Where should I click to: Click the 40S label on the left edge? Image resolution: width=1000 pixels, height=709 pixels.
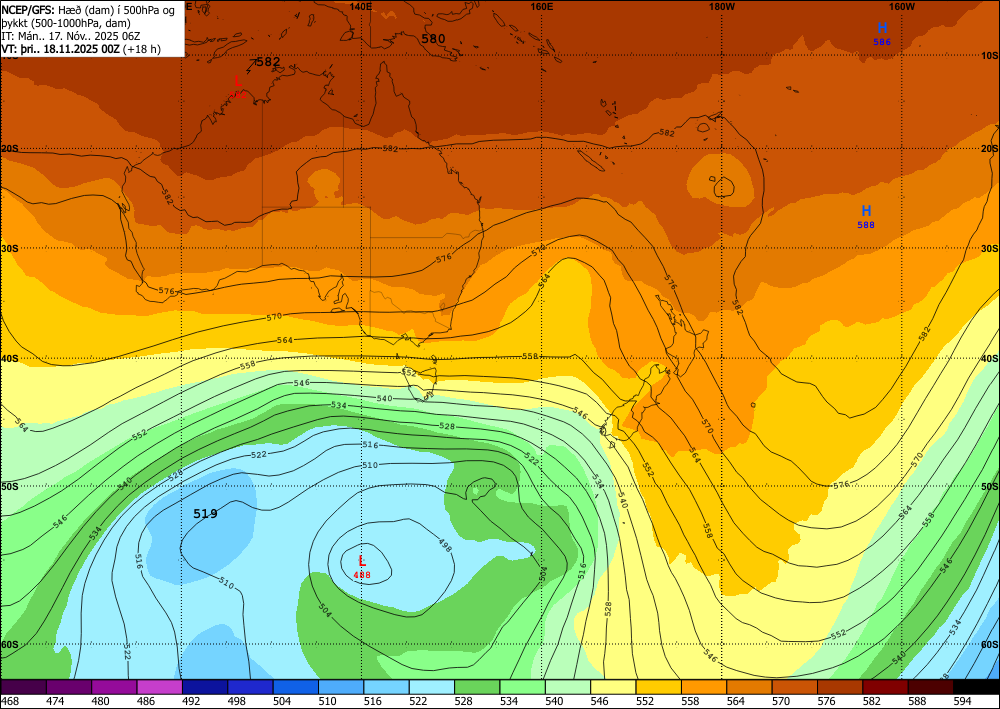pos(10,359)
